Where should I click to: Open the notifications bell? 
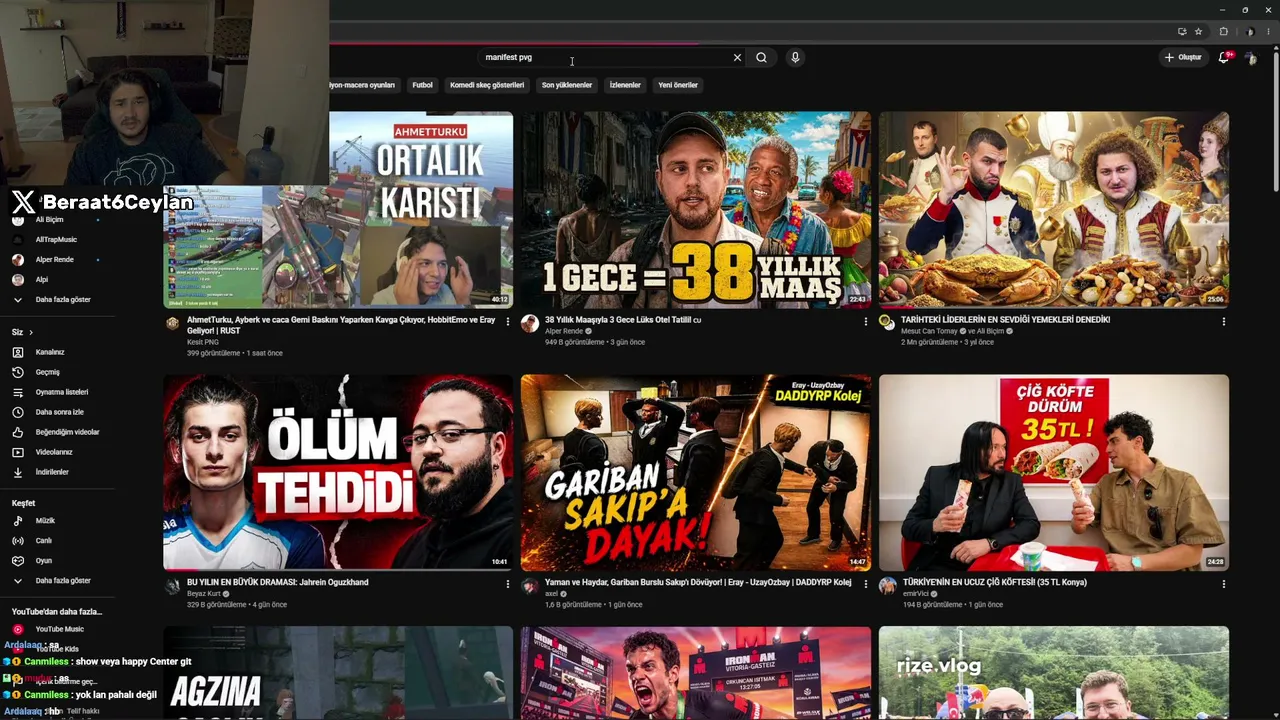click(1224, 58)
